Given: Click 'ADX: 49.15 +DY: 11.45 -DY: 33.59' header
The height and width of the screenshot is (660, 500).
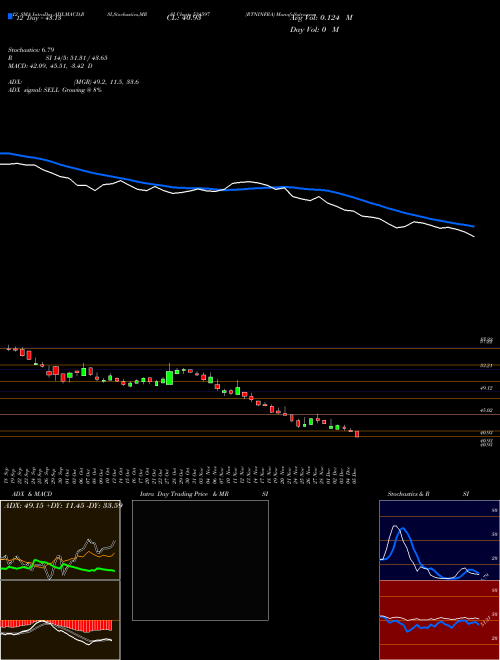Looking at the screenshot, I should pos(63,505).
